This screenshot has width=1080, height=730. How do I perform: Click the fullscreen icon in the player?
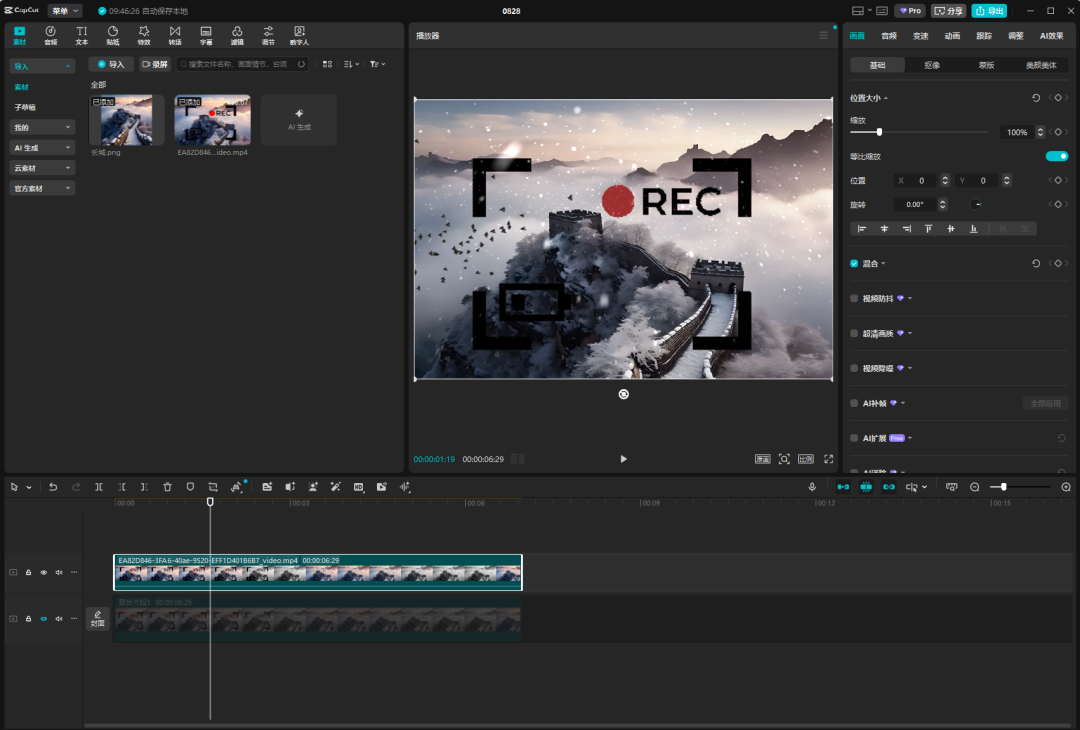(x=828, y=459)
